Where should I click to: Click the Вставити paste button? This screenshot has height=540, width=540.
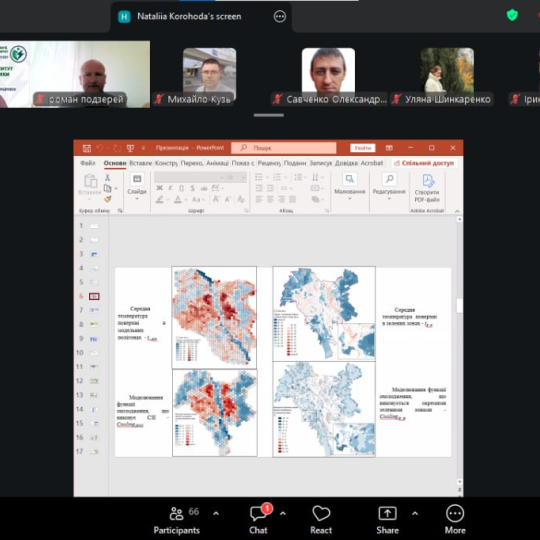pos(90,186)
